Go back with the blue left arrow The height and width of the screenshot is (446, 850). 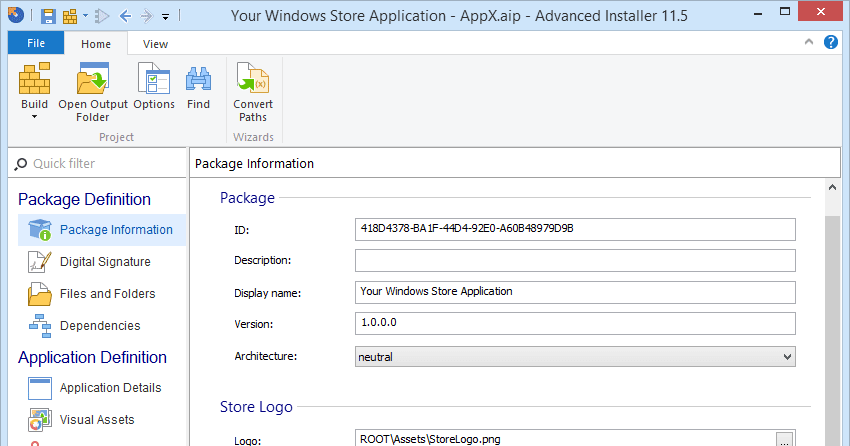125,16
